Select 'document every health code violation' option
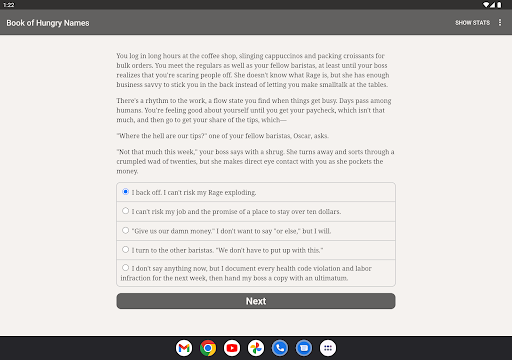The image size is (512, 360). (x=256, y=273)
